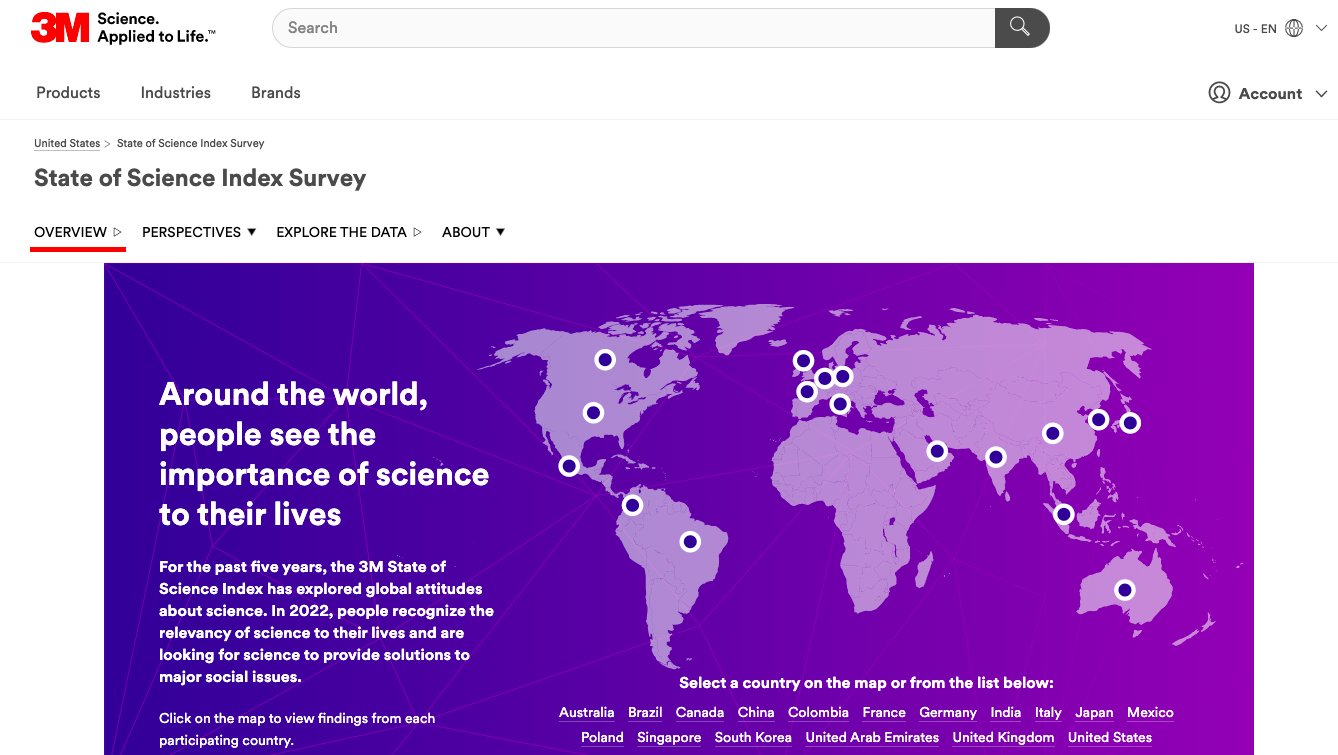Open the United States country list link
The image size is (1338, 755).
click(1110, 738)
